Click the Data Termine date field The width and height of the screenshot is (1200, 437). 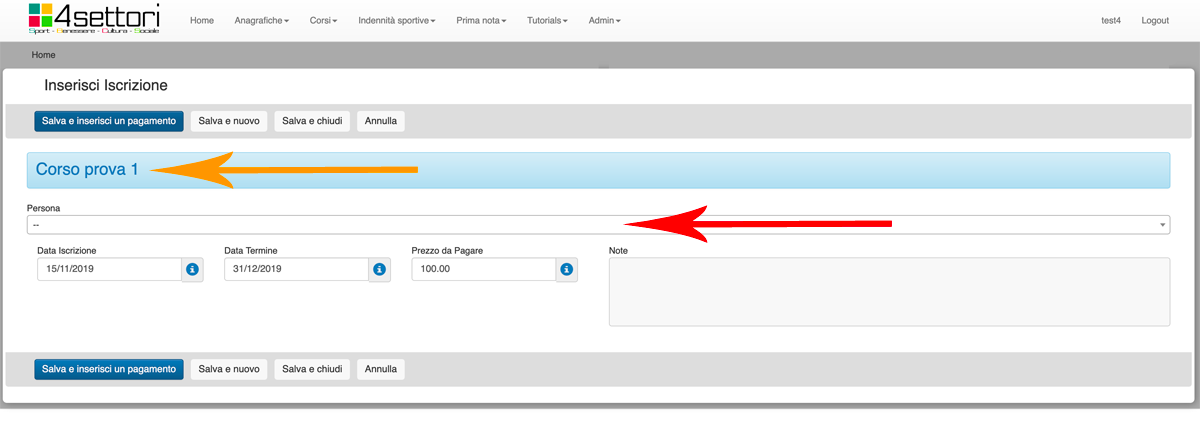click(296, 270)
